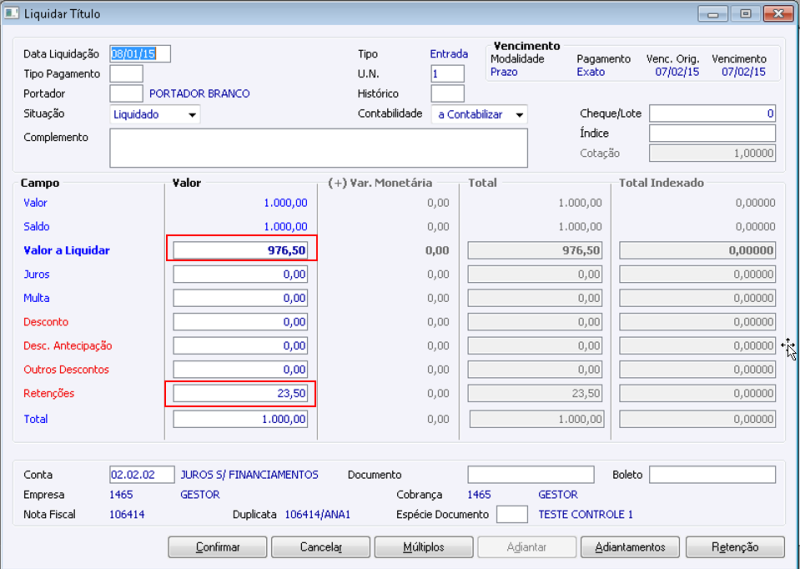Click the Cancelar button
The height and width of the screenshot is (569, 800).
tap(321, 547)
